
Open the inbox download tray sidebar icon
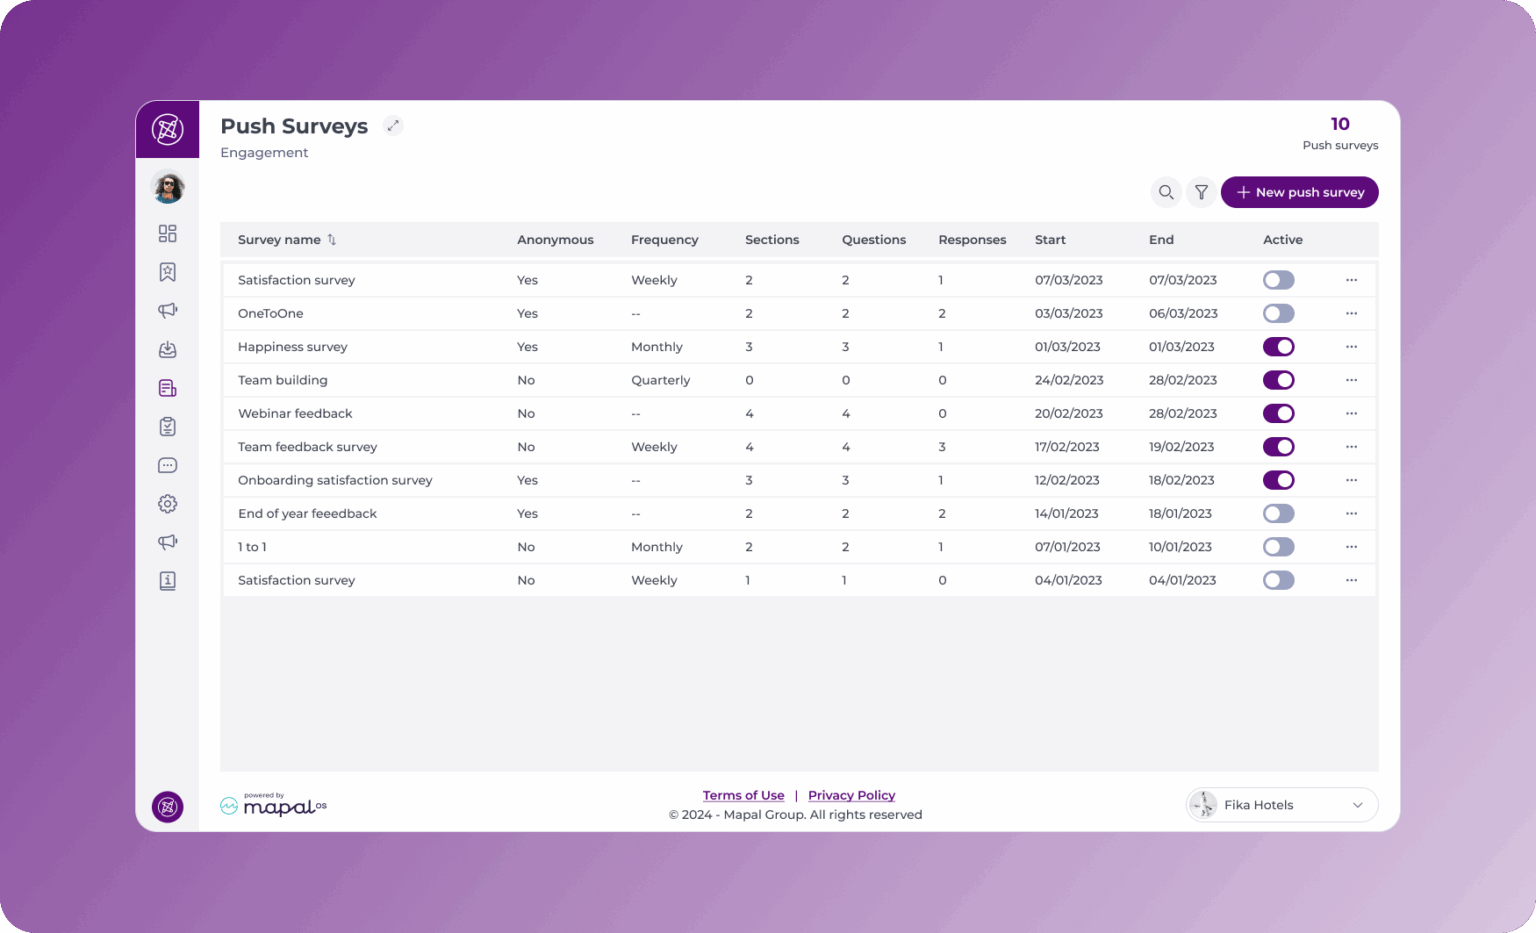click(x=168, y=349)
